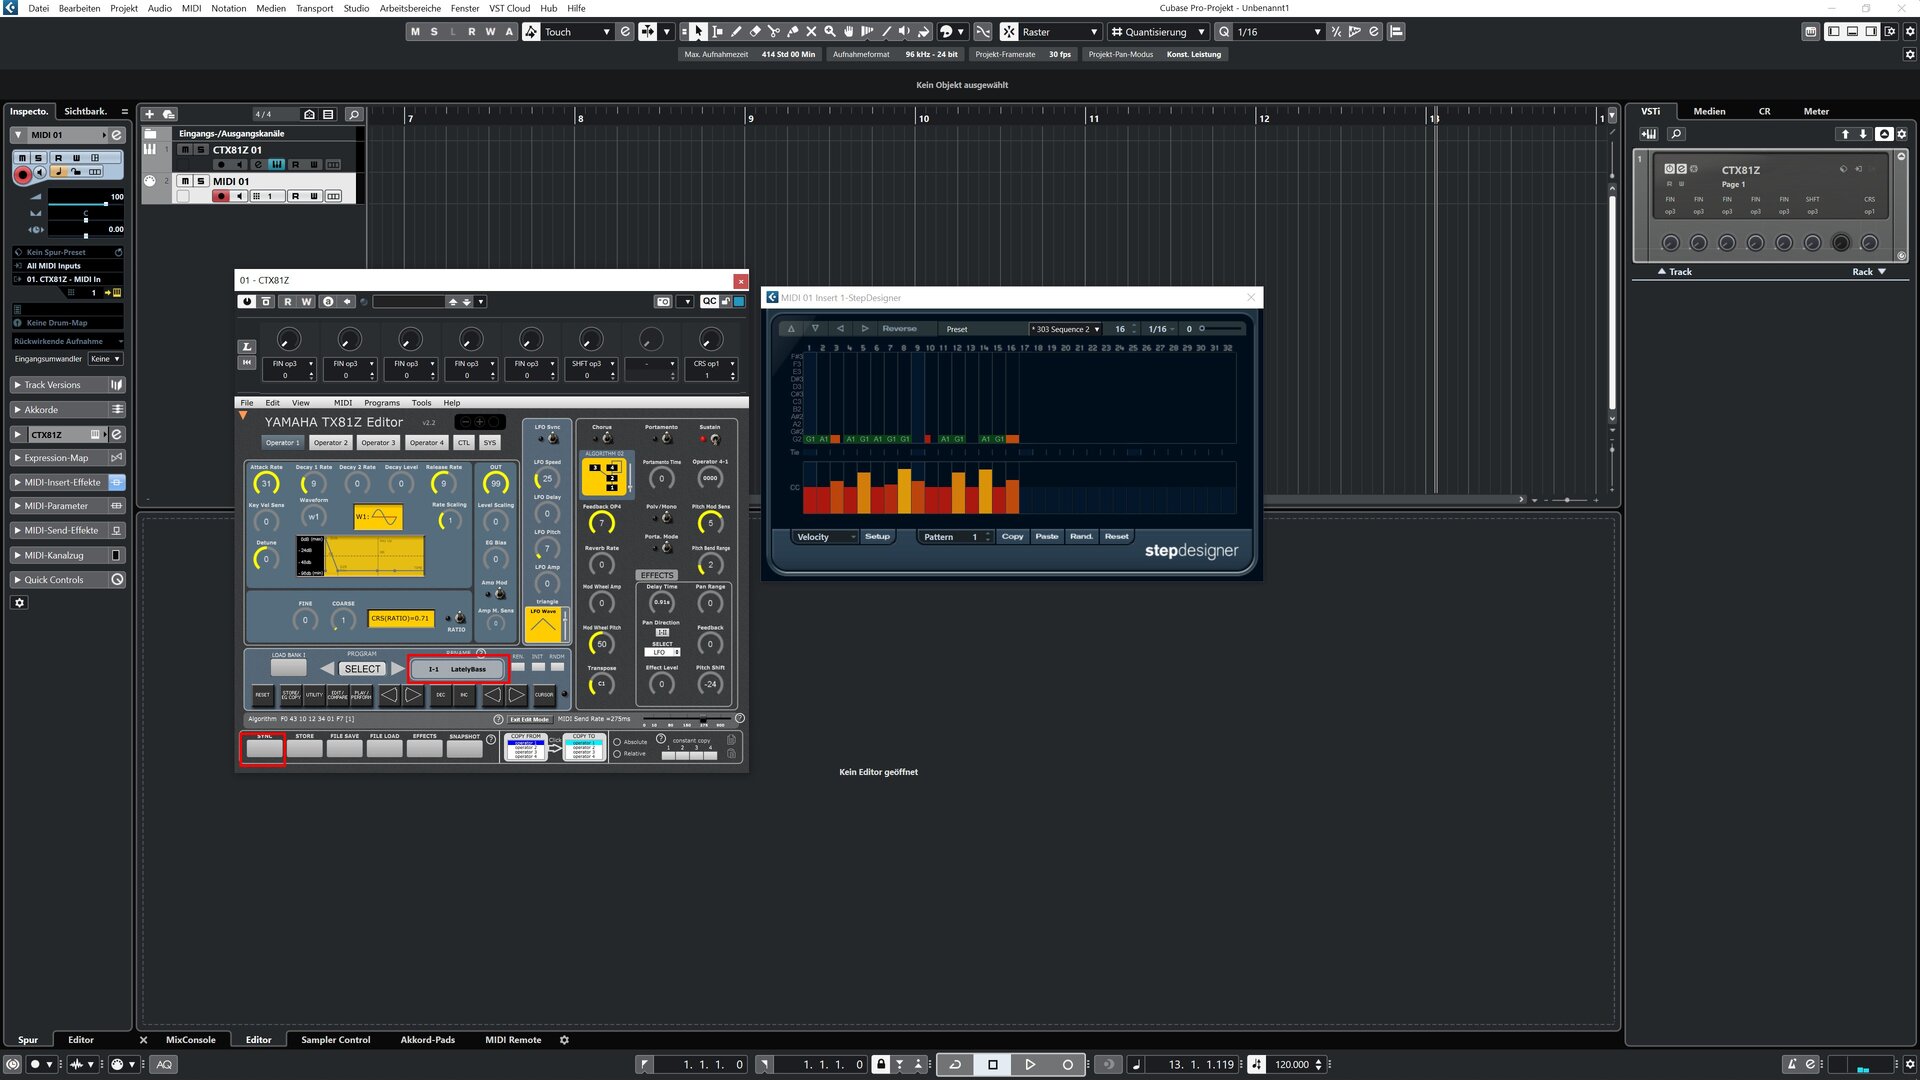The width and height of the screenshot is (1920, 1080).
Task: Solo the CTX81Z 01 track
Action: (201, 150)
